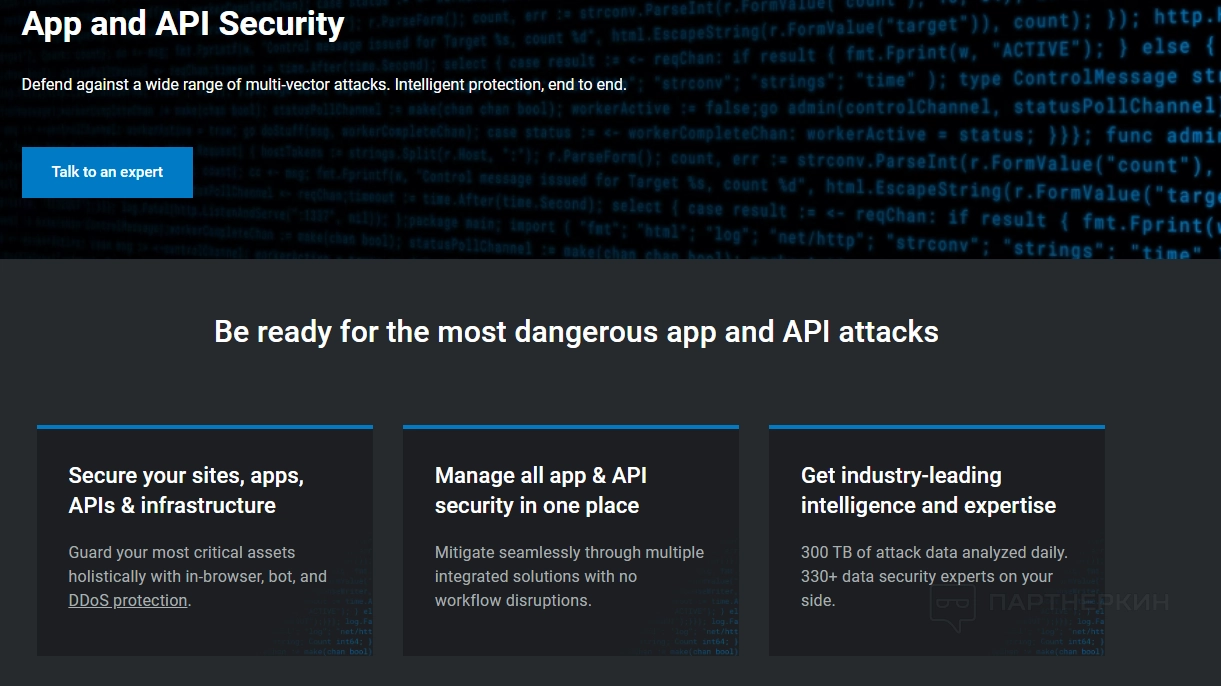Click the 'Be ready for the most dangerous' heading
1221x686 pixels.
click(x=576, y=332)
